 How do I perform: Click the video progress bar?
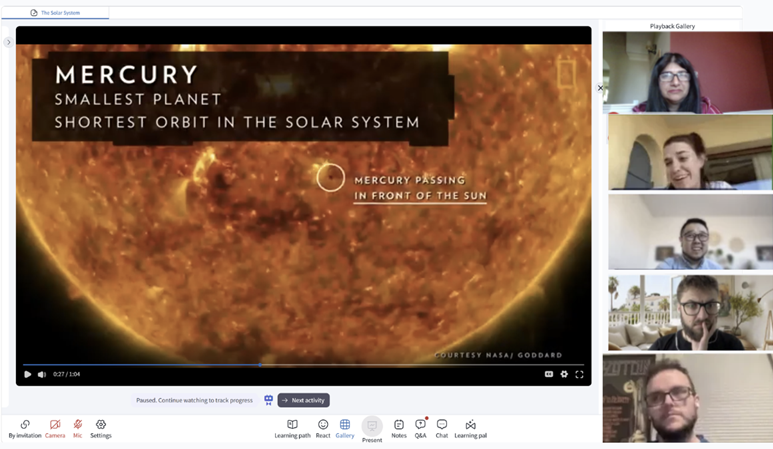coord(303,365)
